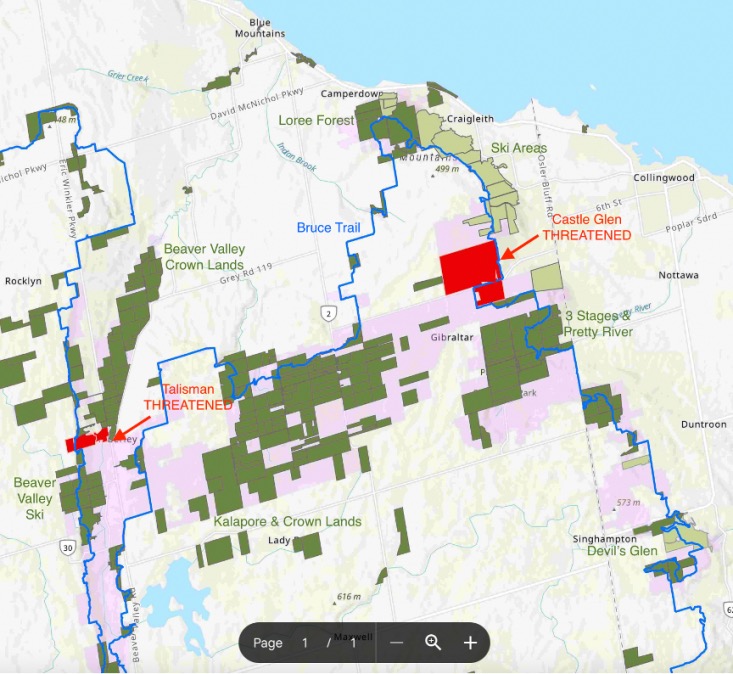Screen dimensions: 733x674
Task: Click the 'Rocklyn' place name
Action: coord(23,281)
